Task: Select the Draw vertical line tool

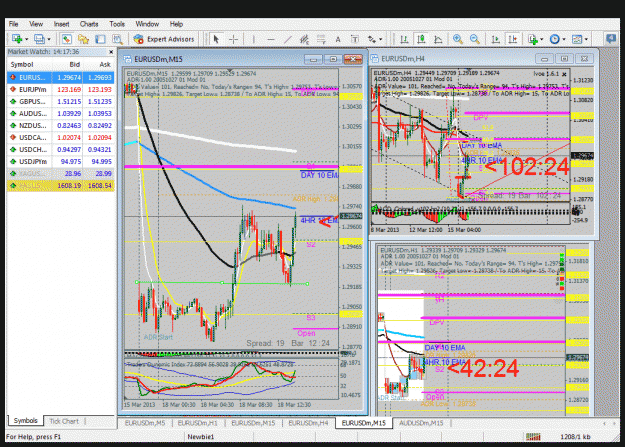Action: (x=254, y=39)
